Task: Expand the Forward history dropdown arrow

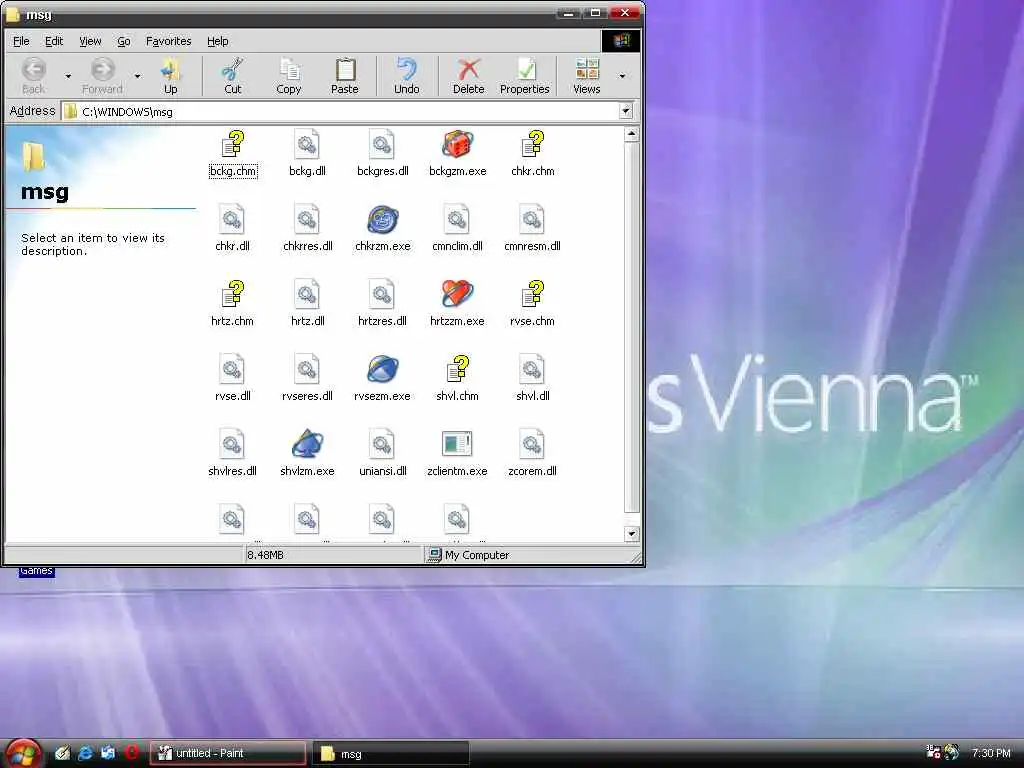Action: click(137, 76)
